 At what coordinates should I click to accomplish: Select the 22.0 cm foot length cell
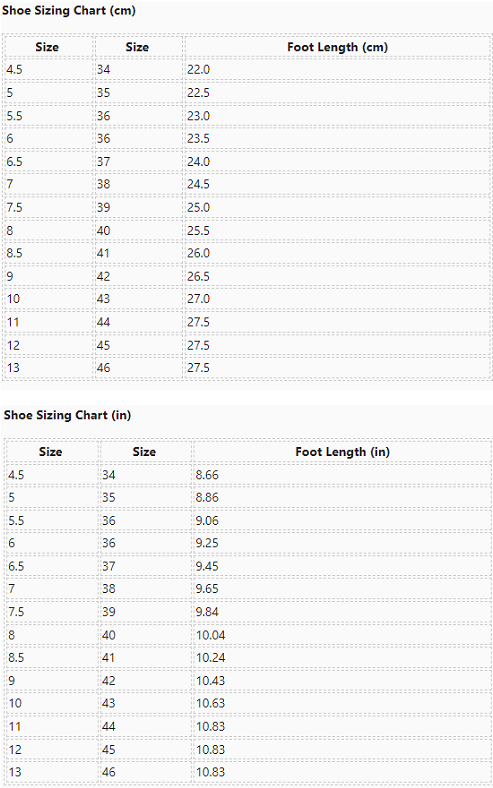[x=338, y=69]
